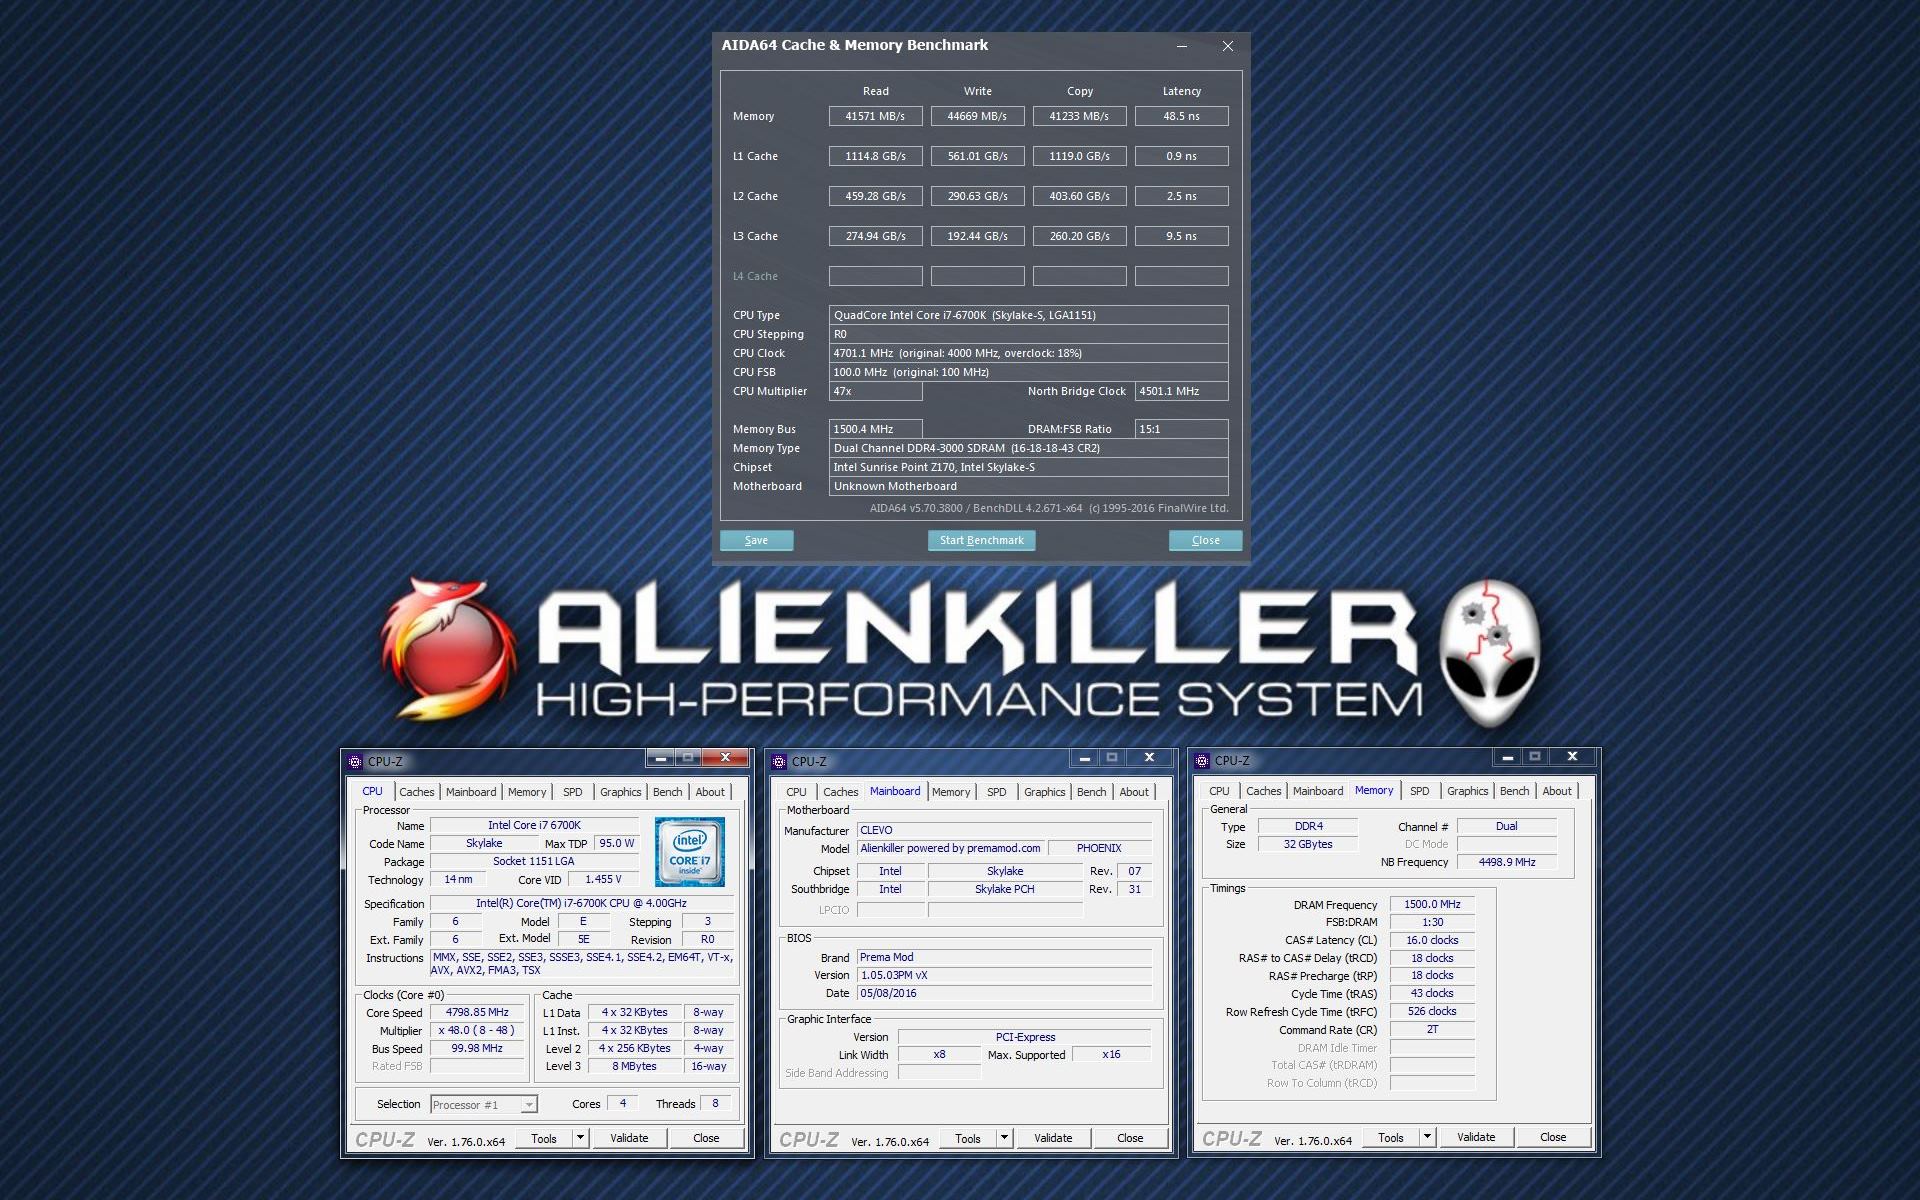
Task: Click the Memory Latency value 48.5 ns
Action: point(1182,116)
